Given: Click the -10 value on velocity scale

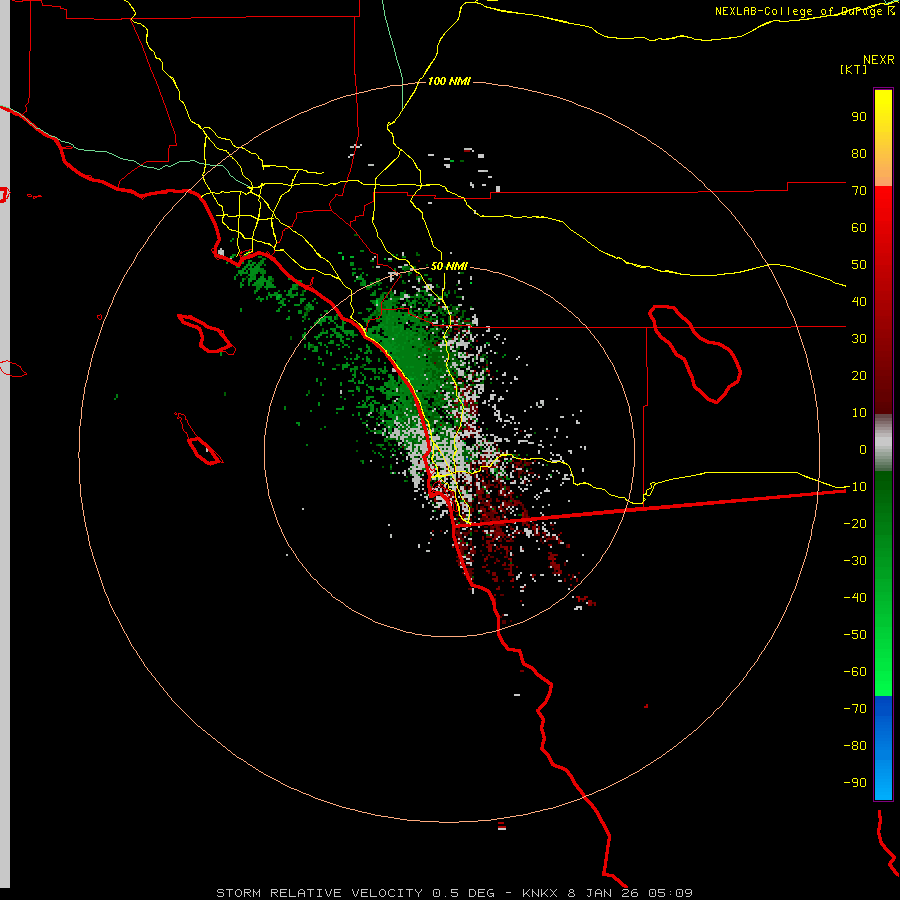Looking at the screenshot, I should point(855,487).
